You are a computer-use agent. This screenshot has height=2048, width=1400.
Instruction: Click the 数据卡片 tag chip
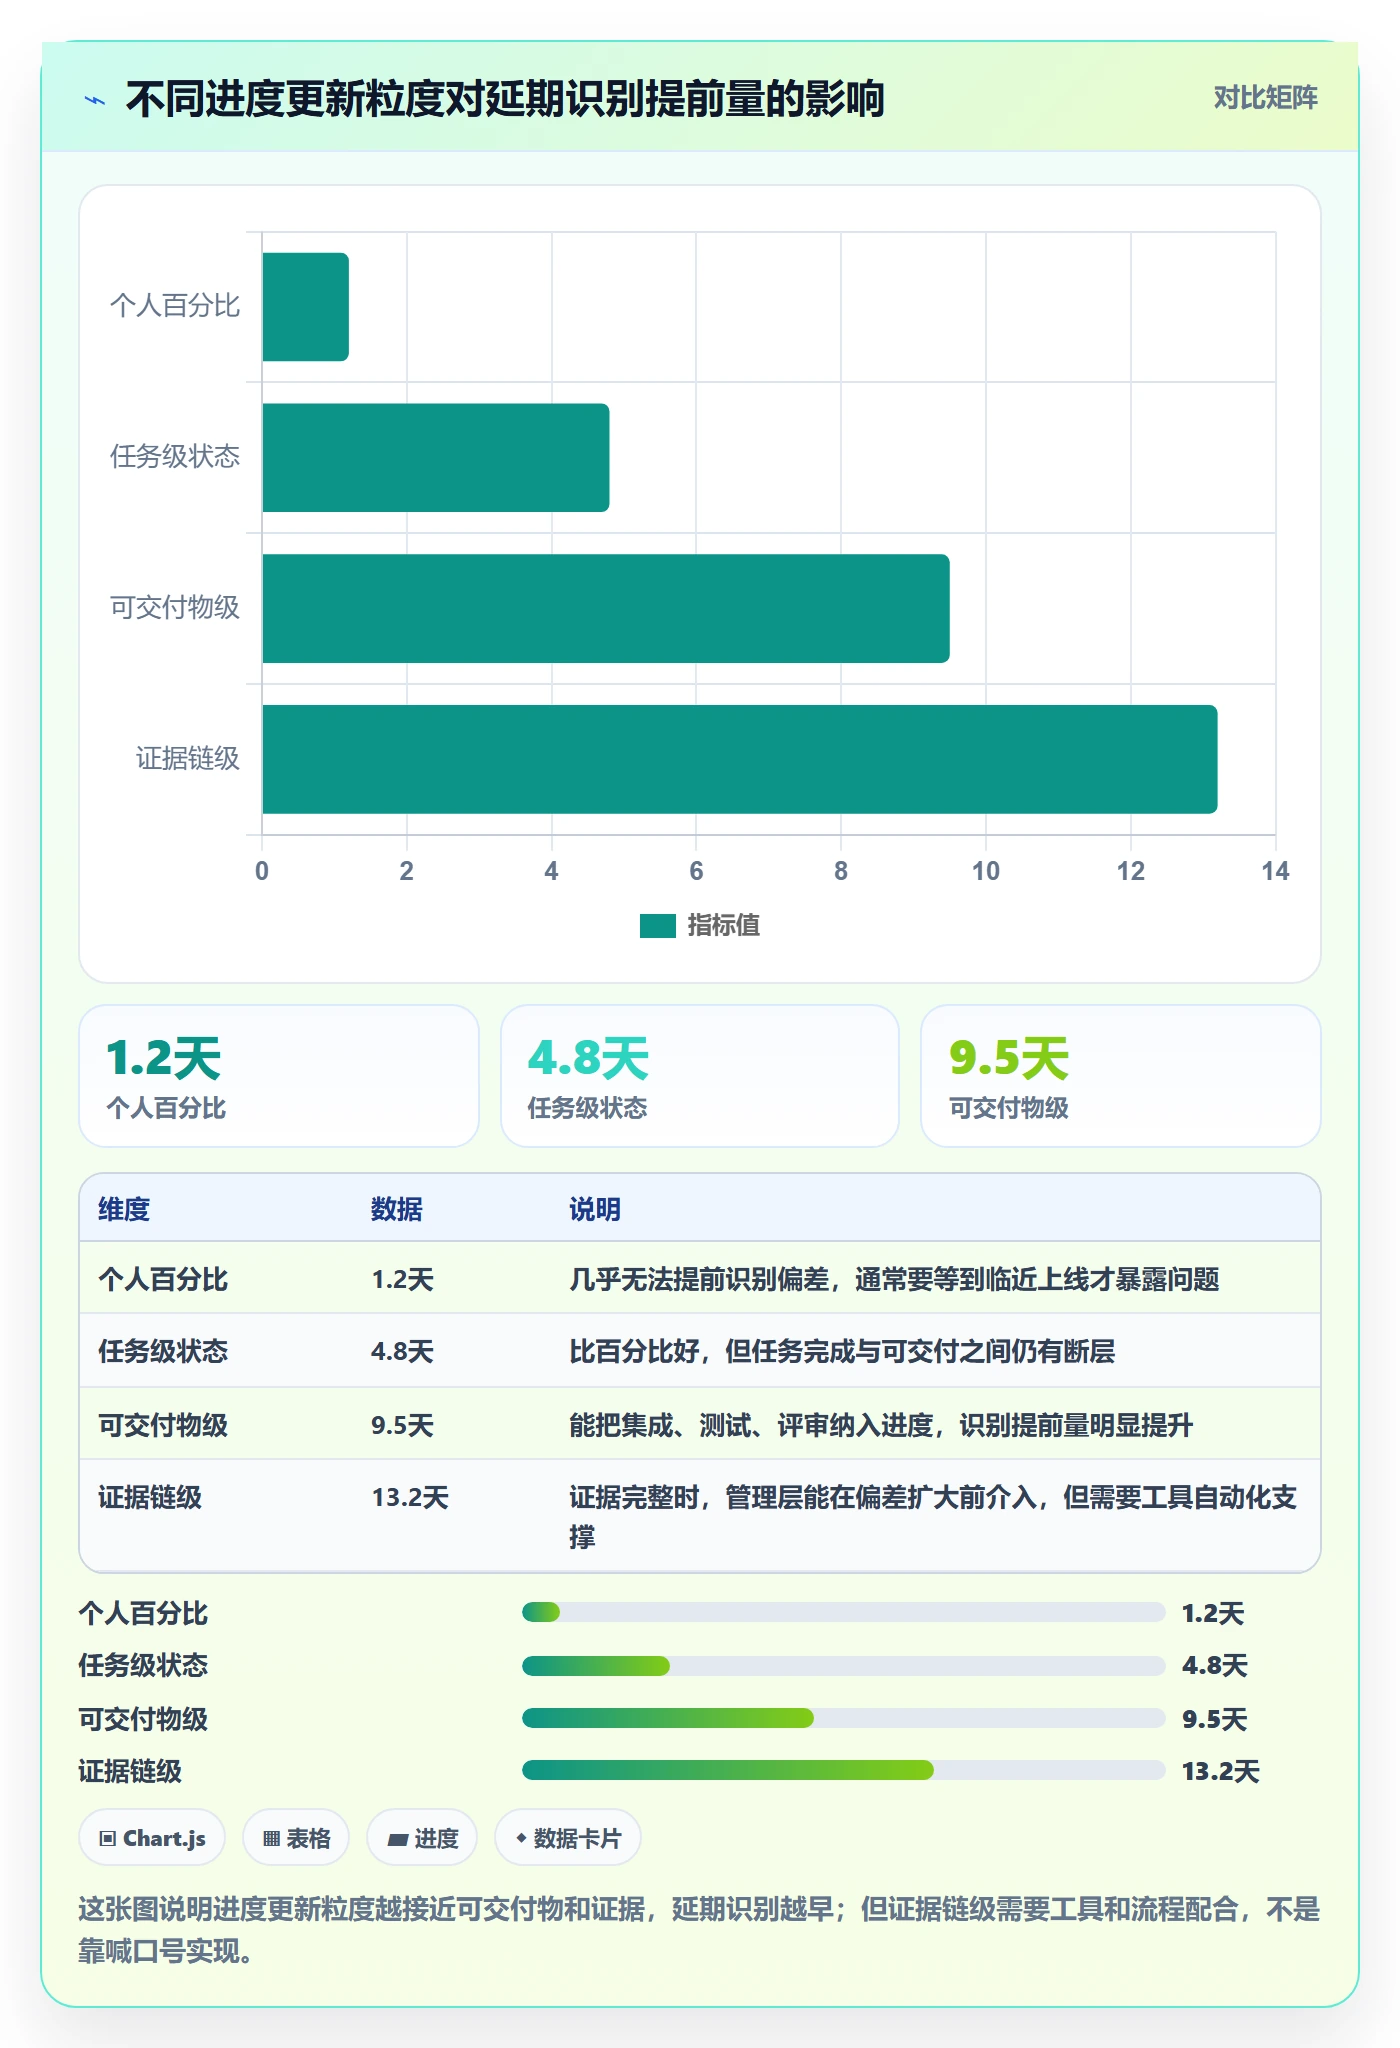(x=567, y=1838)
